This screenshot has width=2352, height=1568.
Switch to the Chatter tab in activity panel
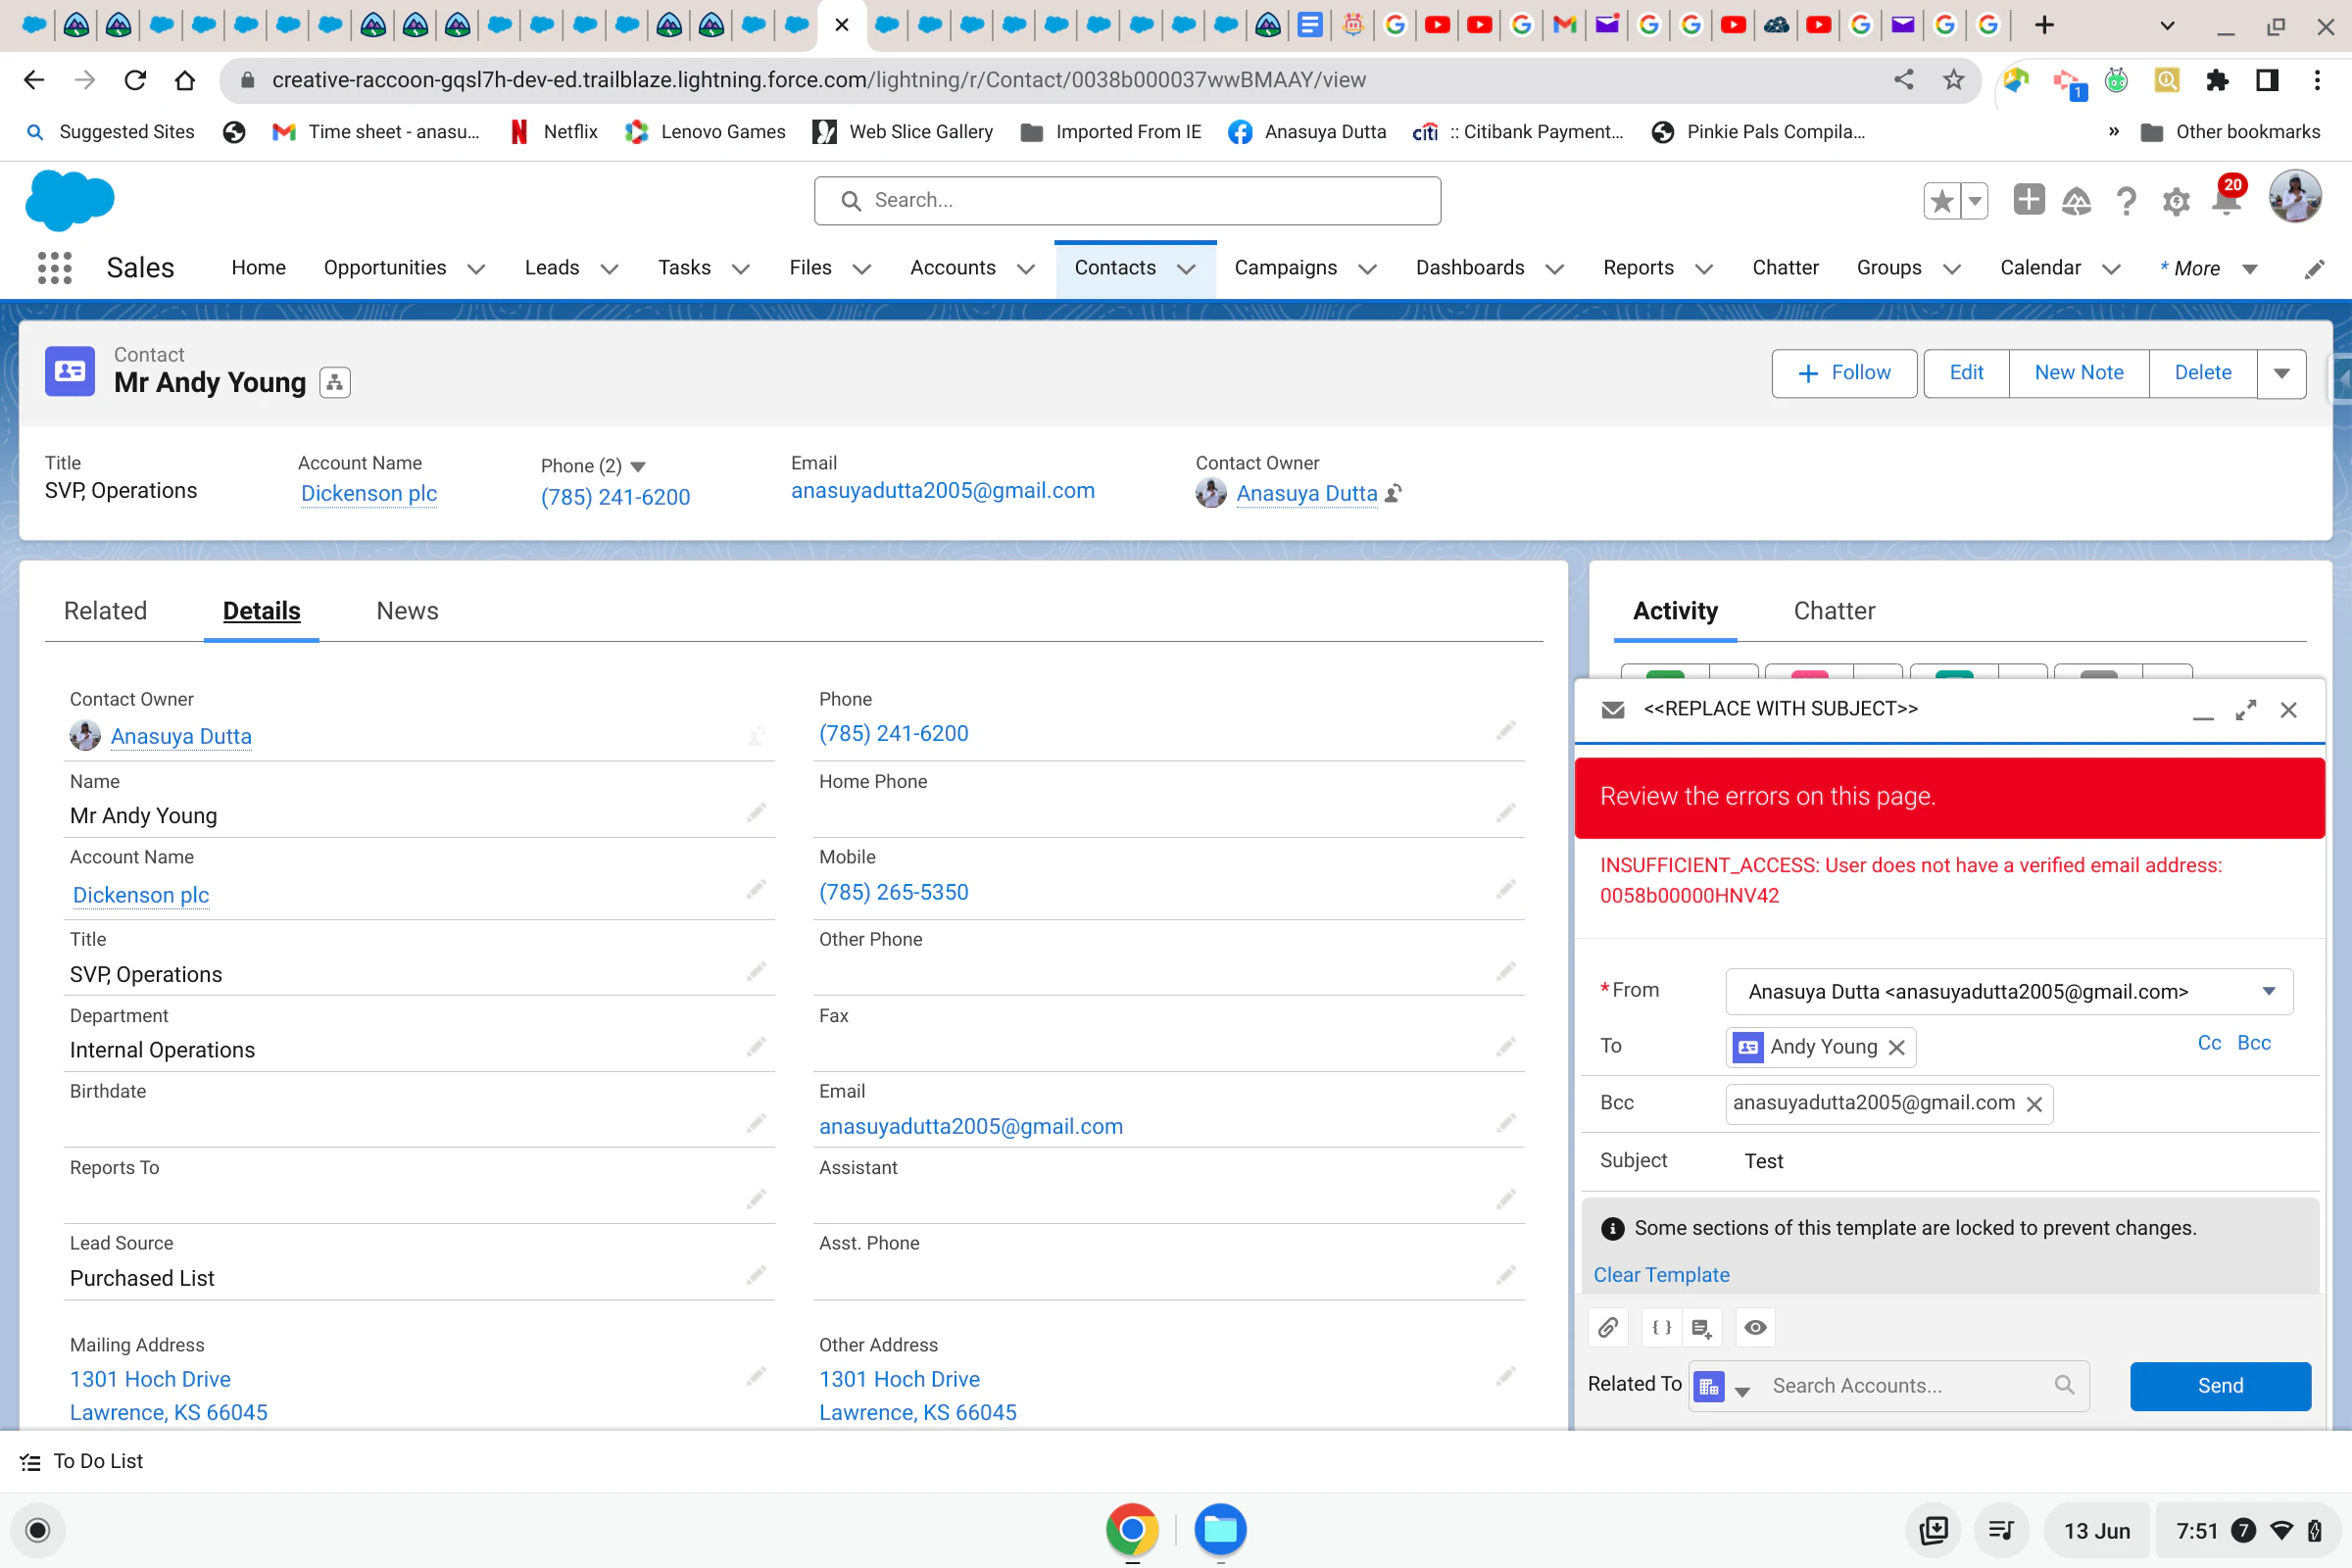[1834, 611]
